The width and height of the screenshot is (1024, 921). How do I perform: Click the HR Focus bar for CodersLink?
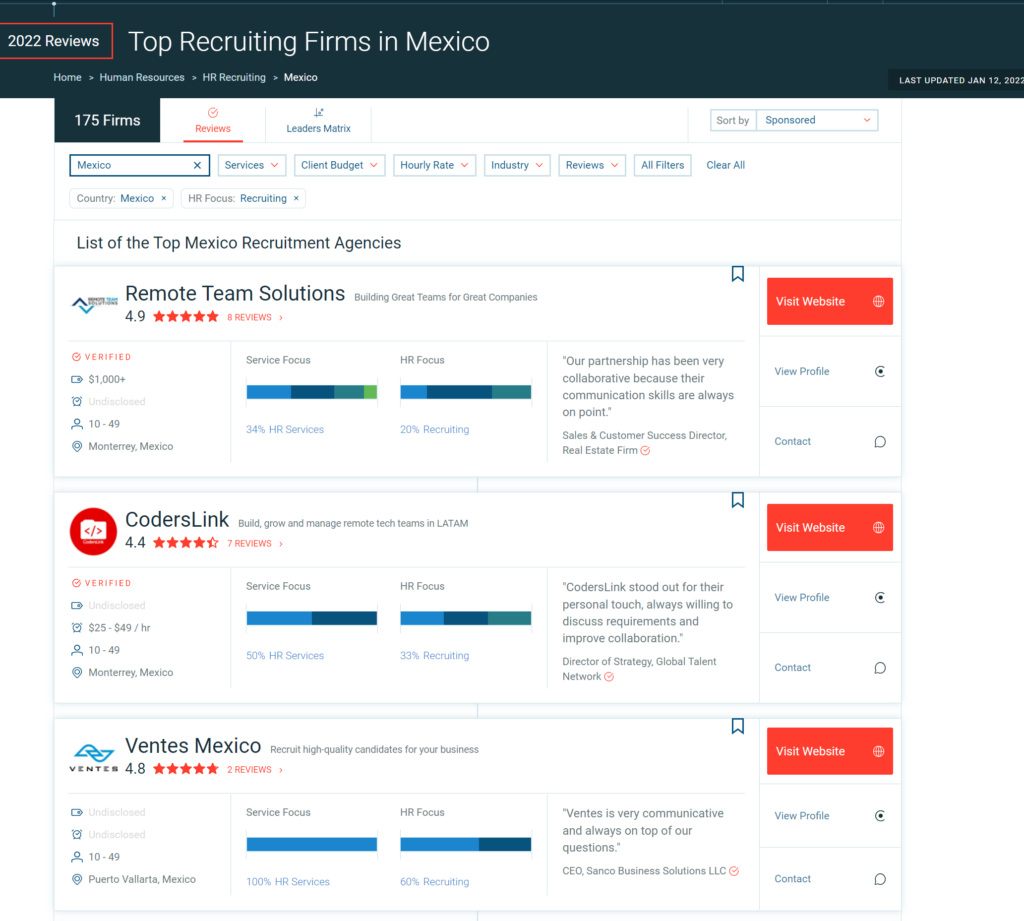[x=466, y=618]
